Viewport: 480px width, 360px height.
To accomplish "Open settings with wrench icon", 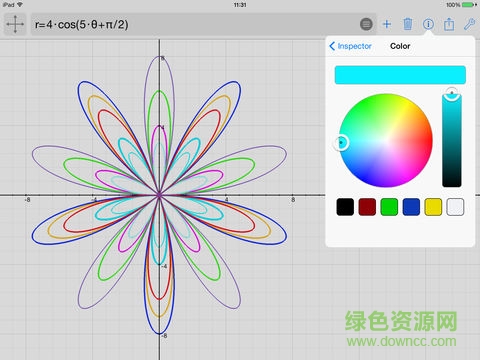I will [x=470, y=24].
